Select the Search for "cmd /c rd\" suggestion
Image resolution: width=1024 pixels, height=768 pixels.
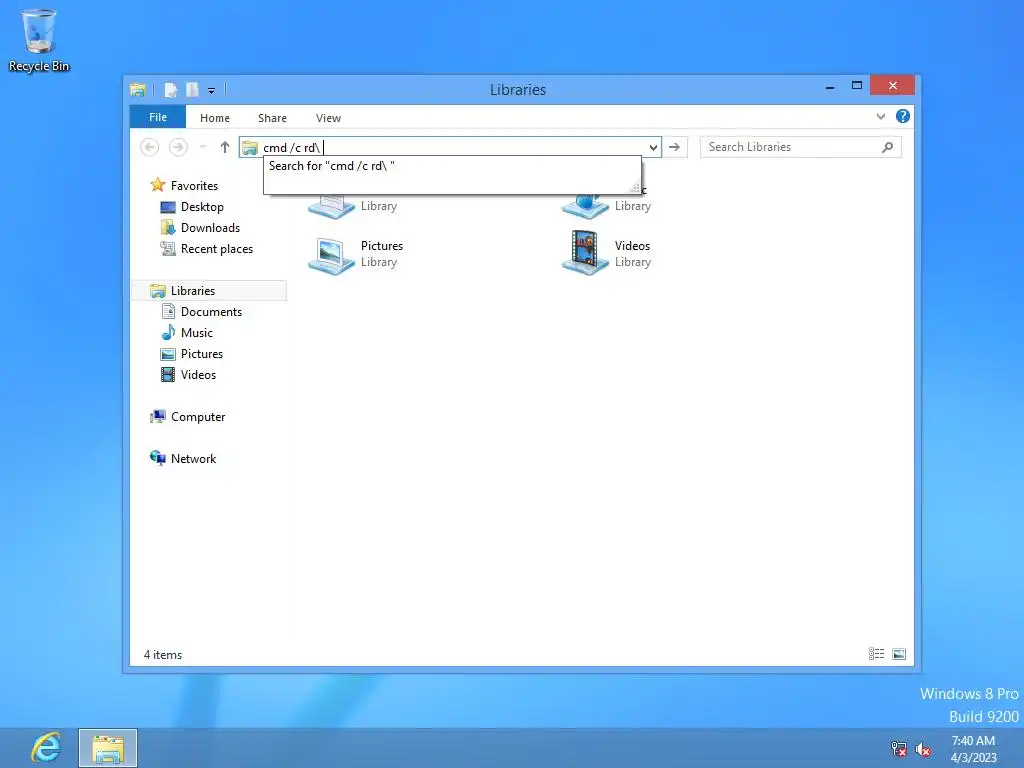coord(452,166)
